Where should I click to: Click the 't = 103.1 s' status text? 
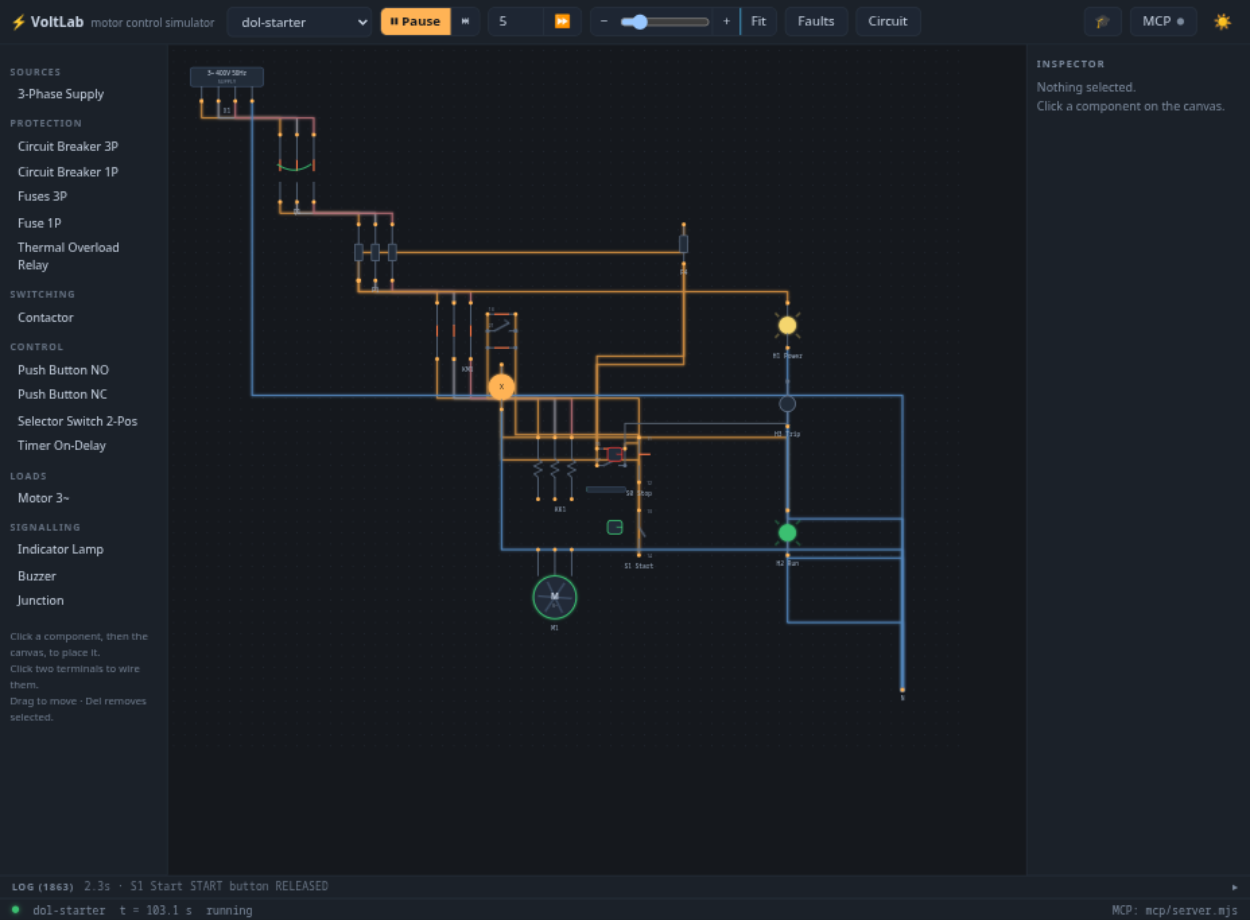click(155, 910)
